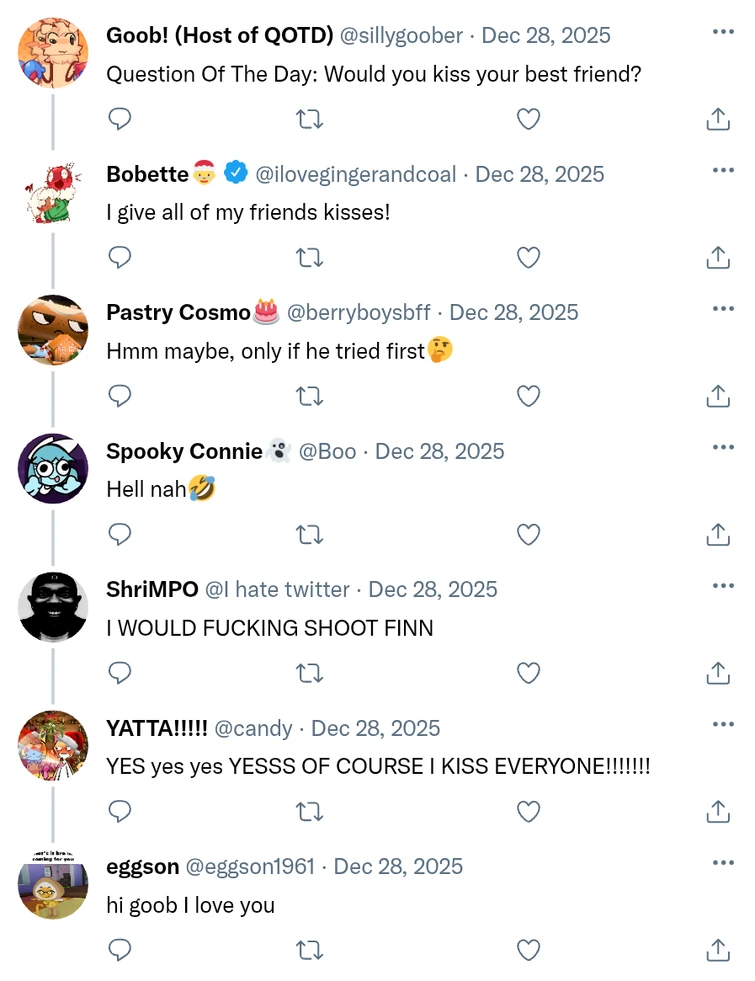Open more options on Goob's tweet
This screenshot has height=981, width=755.
pos(722,31)
